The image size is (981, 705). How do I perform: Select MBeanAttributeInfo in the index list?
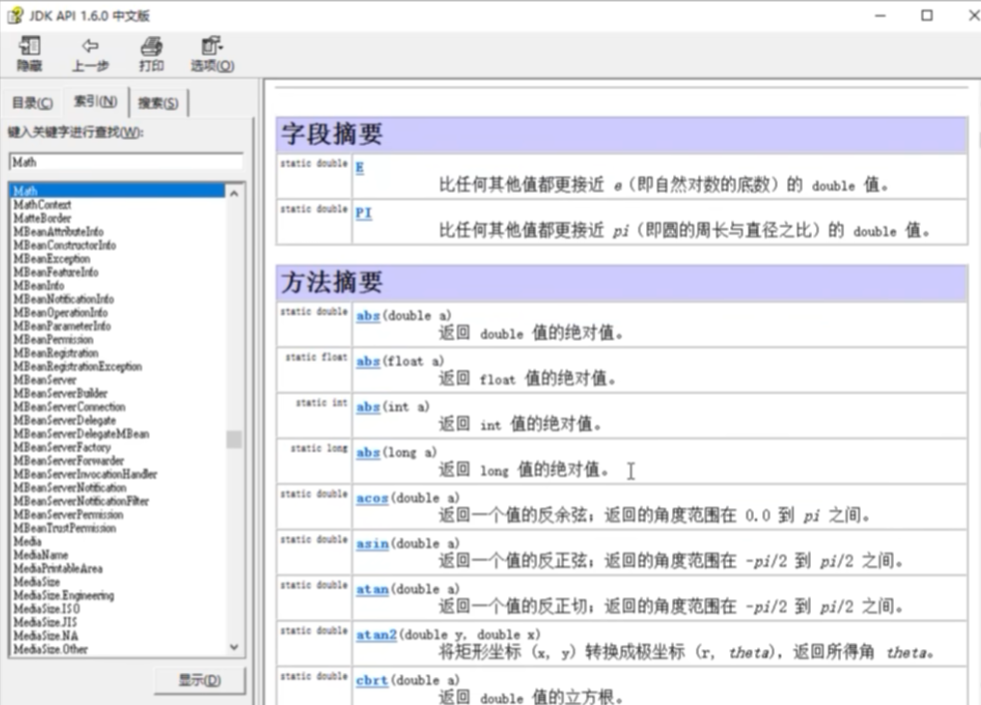coord(58,231)
